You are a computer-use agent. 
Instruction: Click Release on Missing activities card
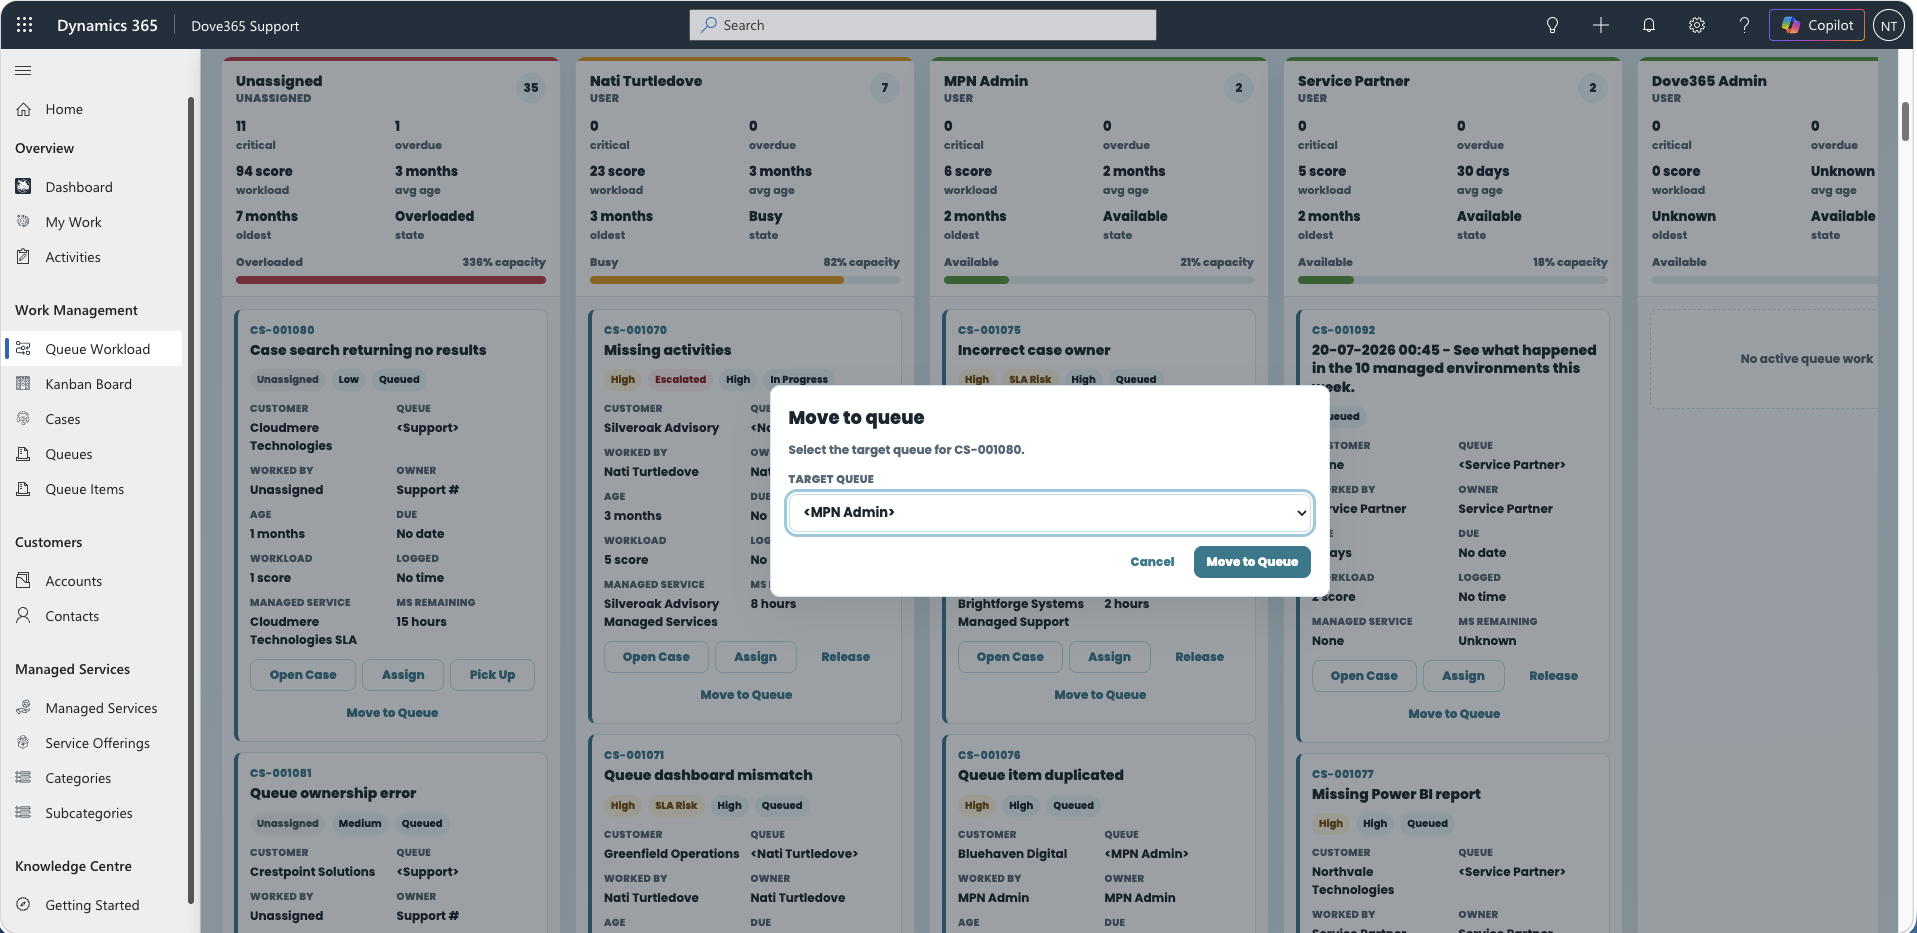click(845, 657)
